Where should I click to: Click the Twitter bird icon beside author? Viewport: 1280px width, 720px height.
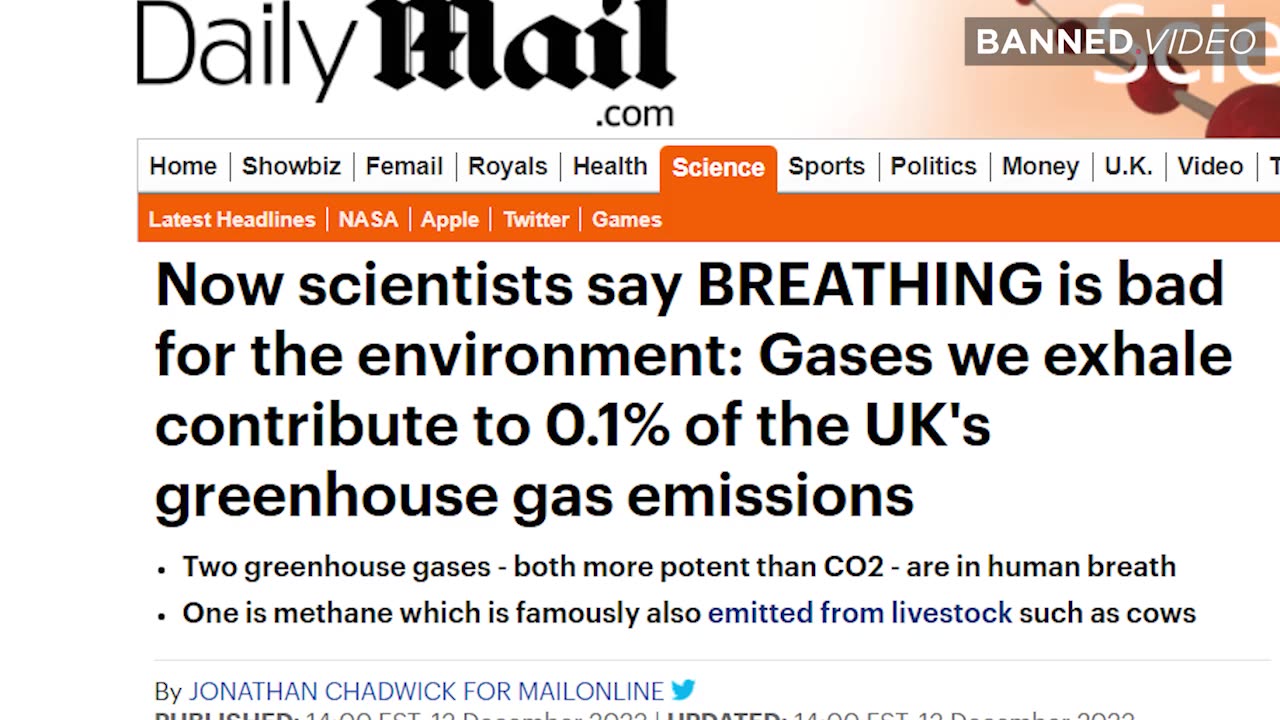(x=683, y=690)
